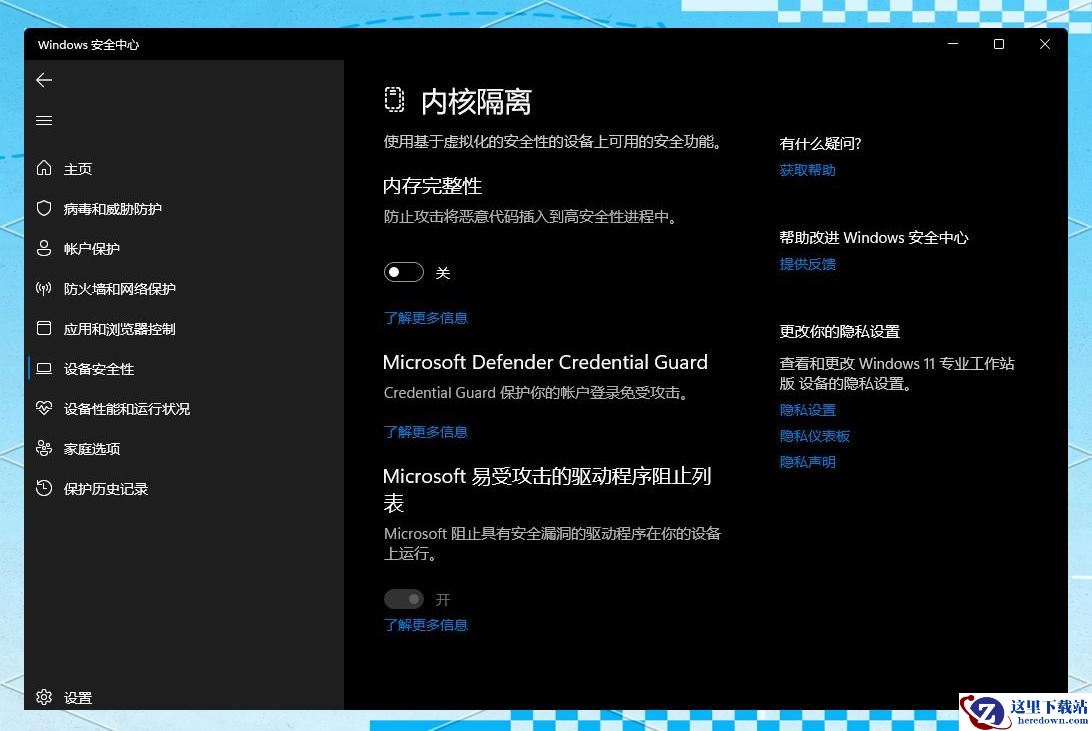Click the 获取帮助 link
The image size is (1092, 731).
pyautogui.click(x=807, y=171)
